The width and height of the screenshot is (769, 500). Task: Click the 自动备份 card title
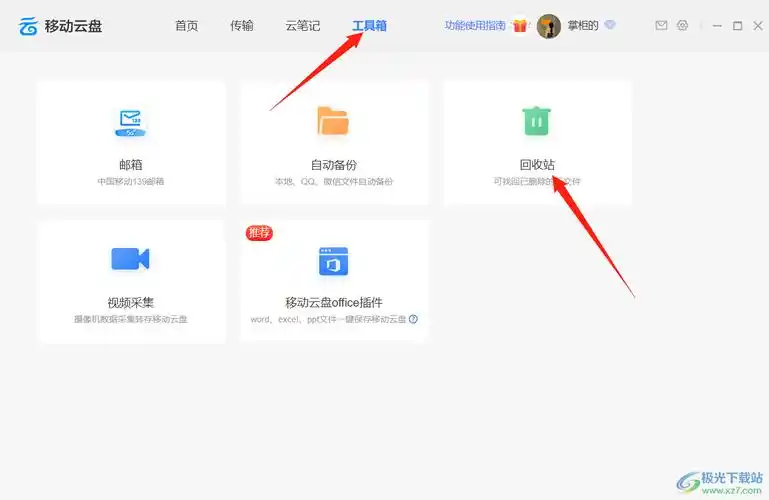pos(333,165)
